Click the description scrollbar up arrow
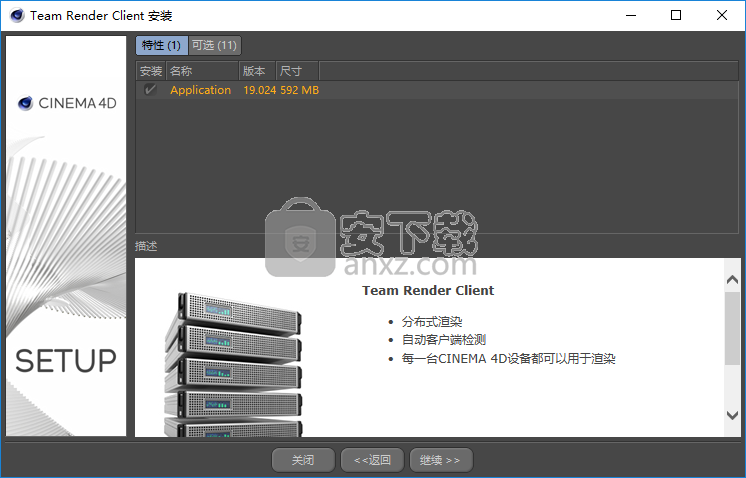Screen dimensions: 746x478 (x=733, y=280)
